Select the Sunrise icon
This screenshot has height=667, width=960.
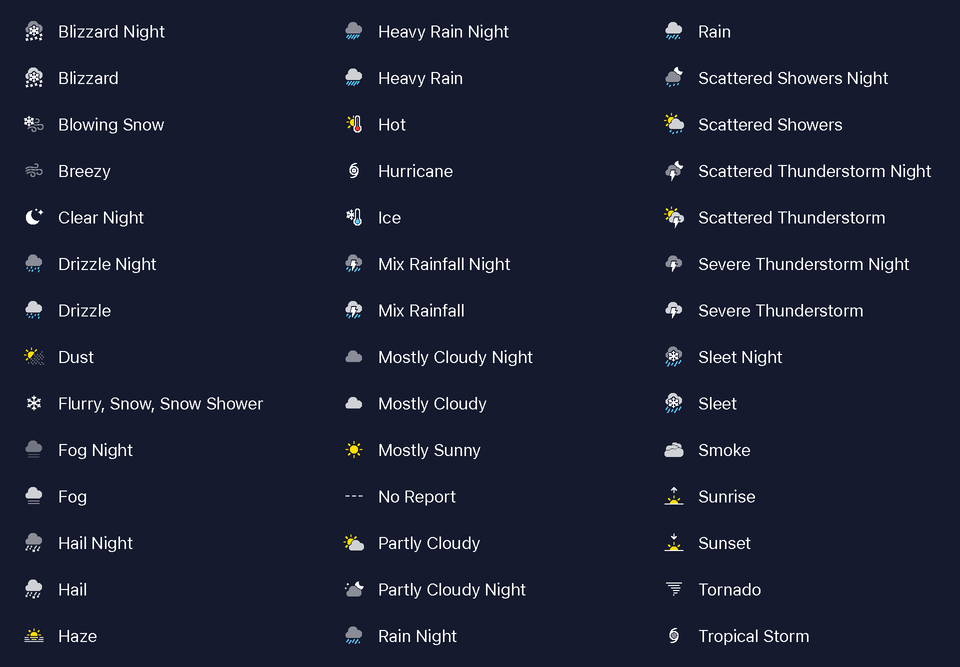coord(674,496)
